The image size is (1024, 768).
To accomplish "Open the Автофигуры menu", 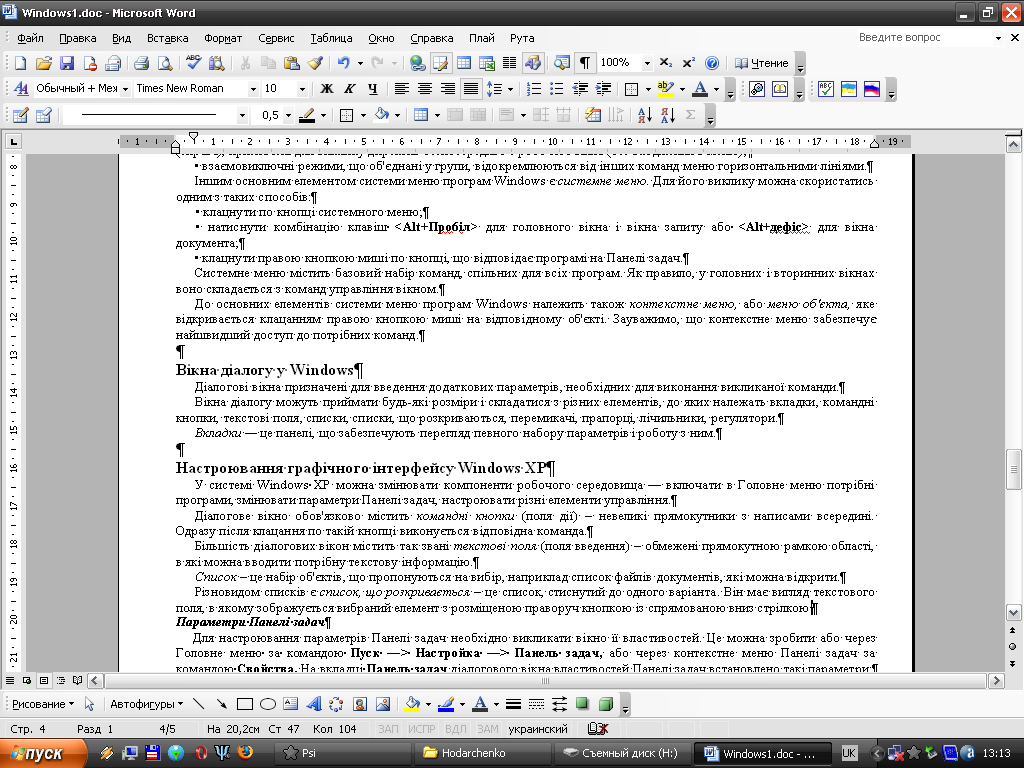I will (x=146, y=704).
